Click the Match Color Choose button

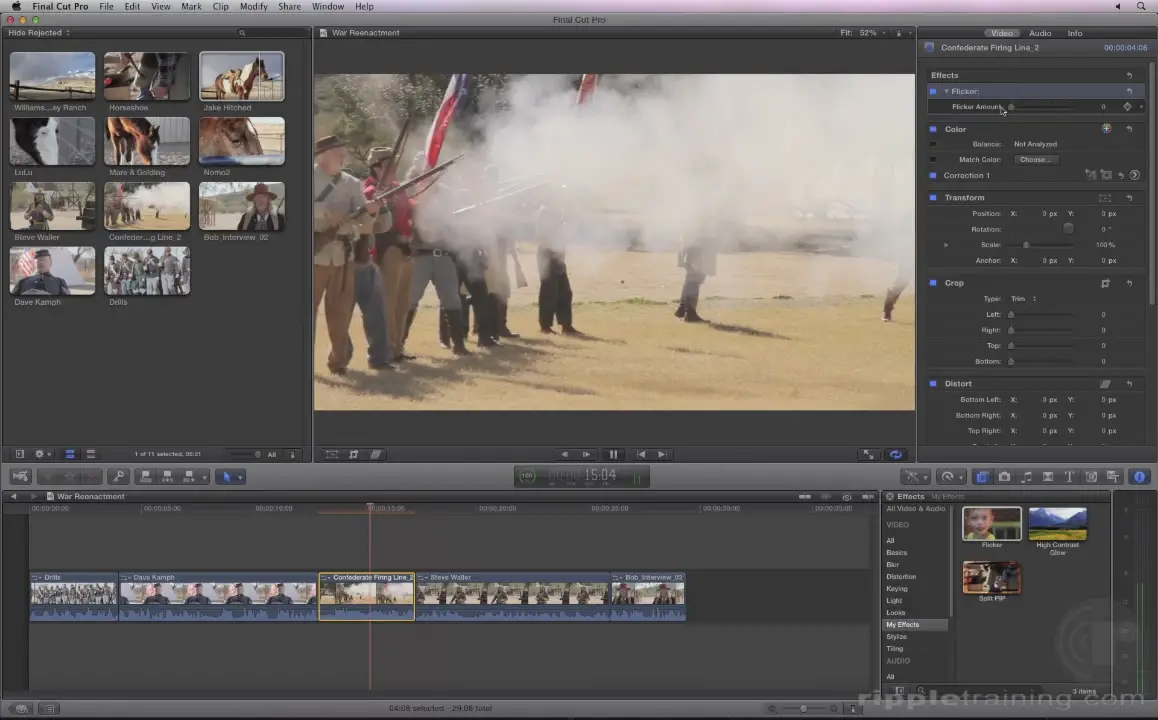click(1035, 160)
